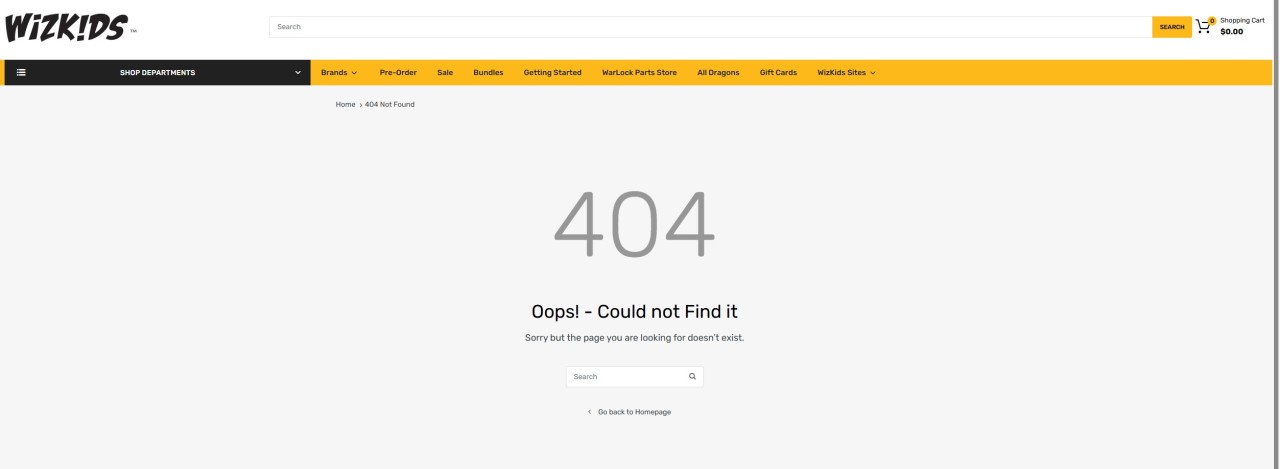Click the hamburger list icon in Shop Departments
The width and height of the screenshot is (1280, 469).
point(21,72)
